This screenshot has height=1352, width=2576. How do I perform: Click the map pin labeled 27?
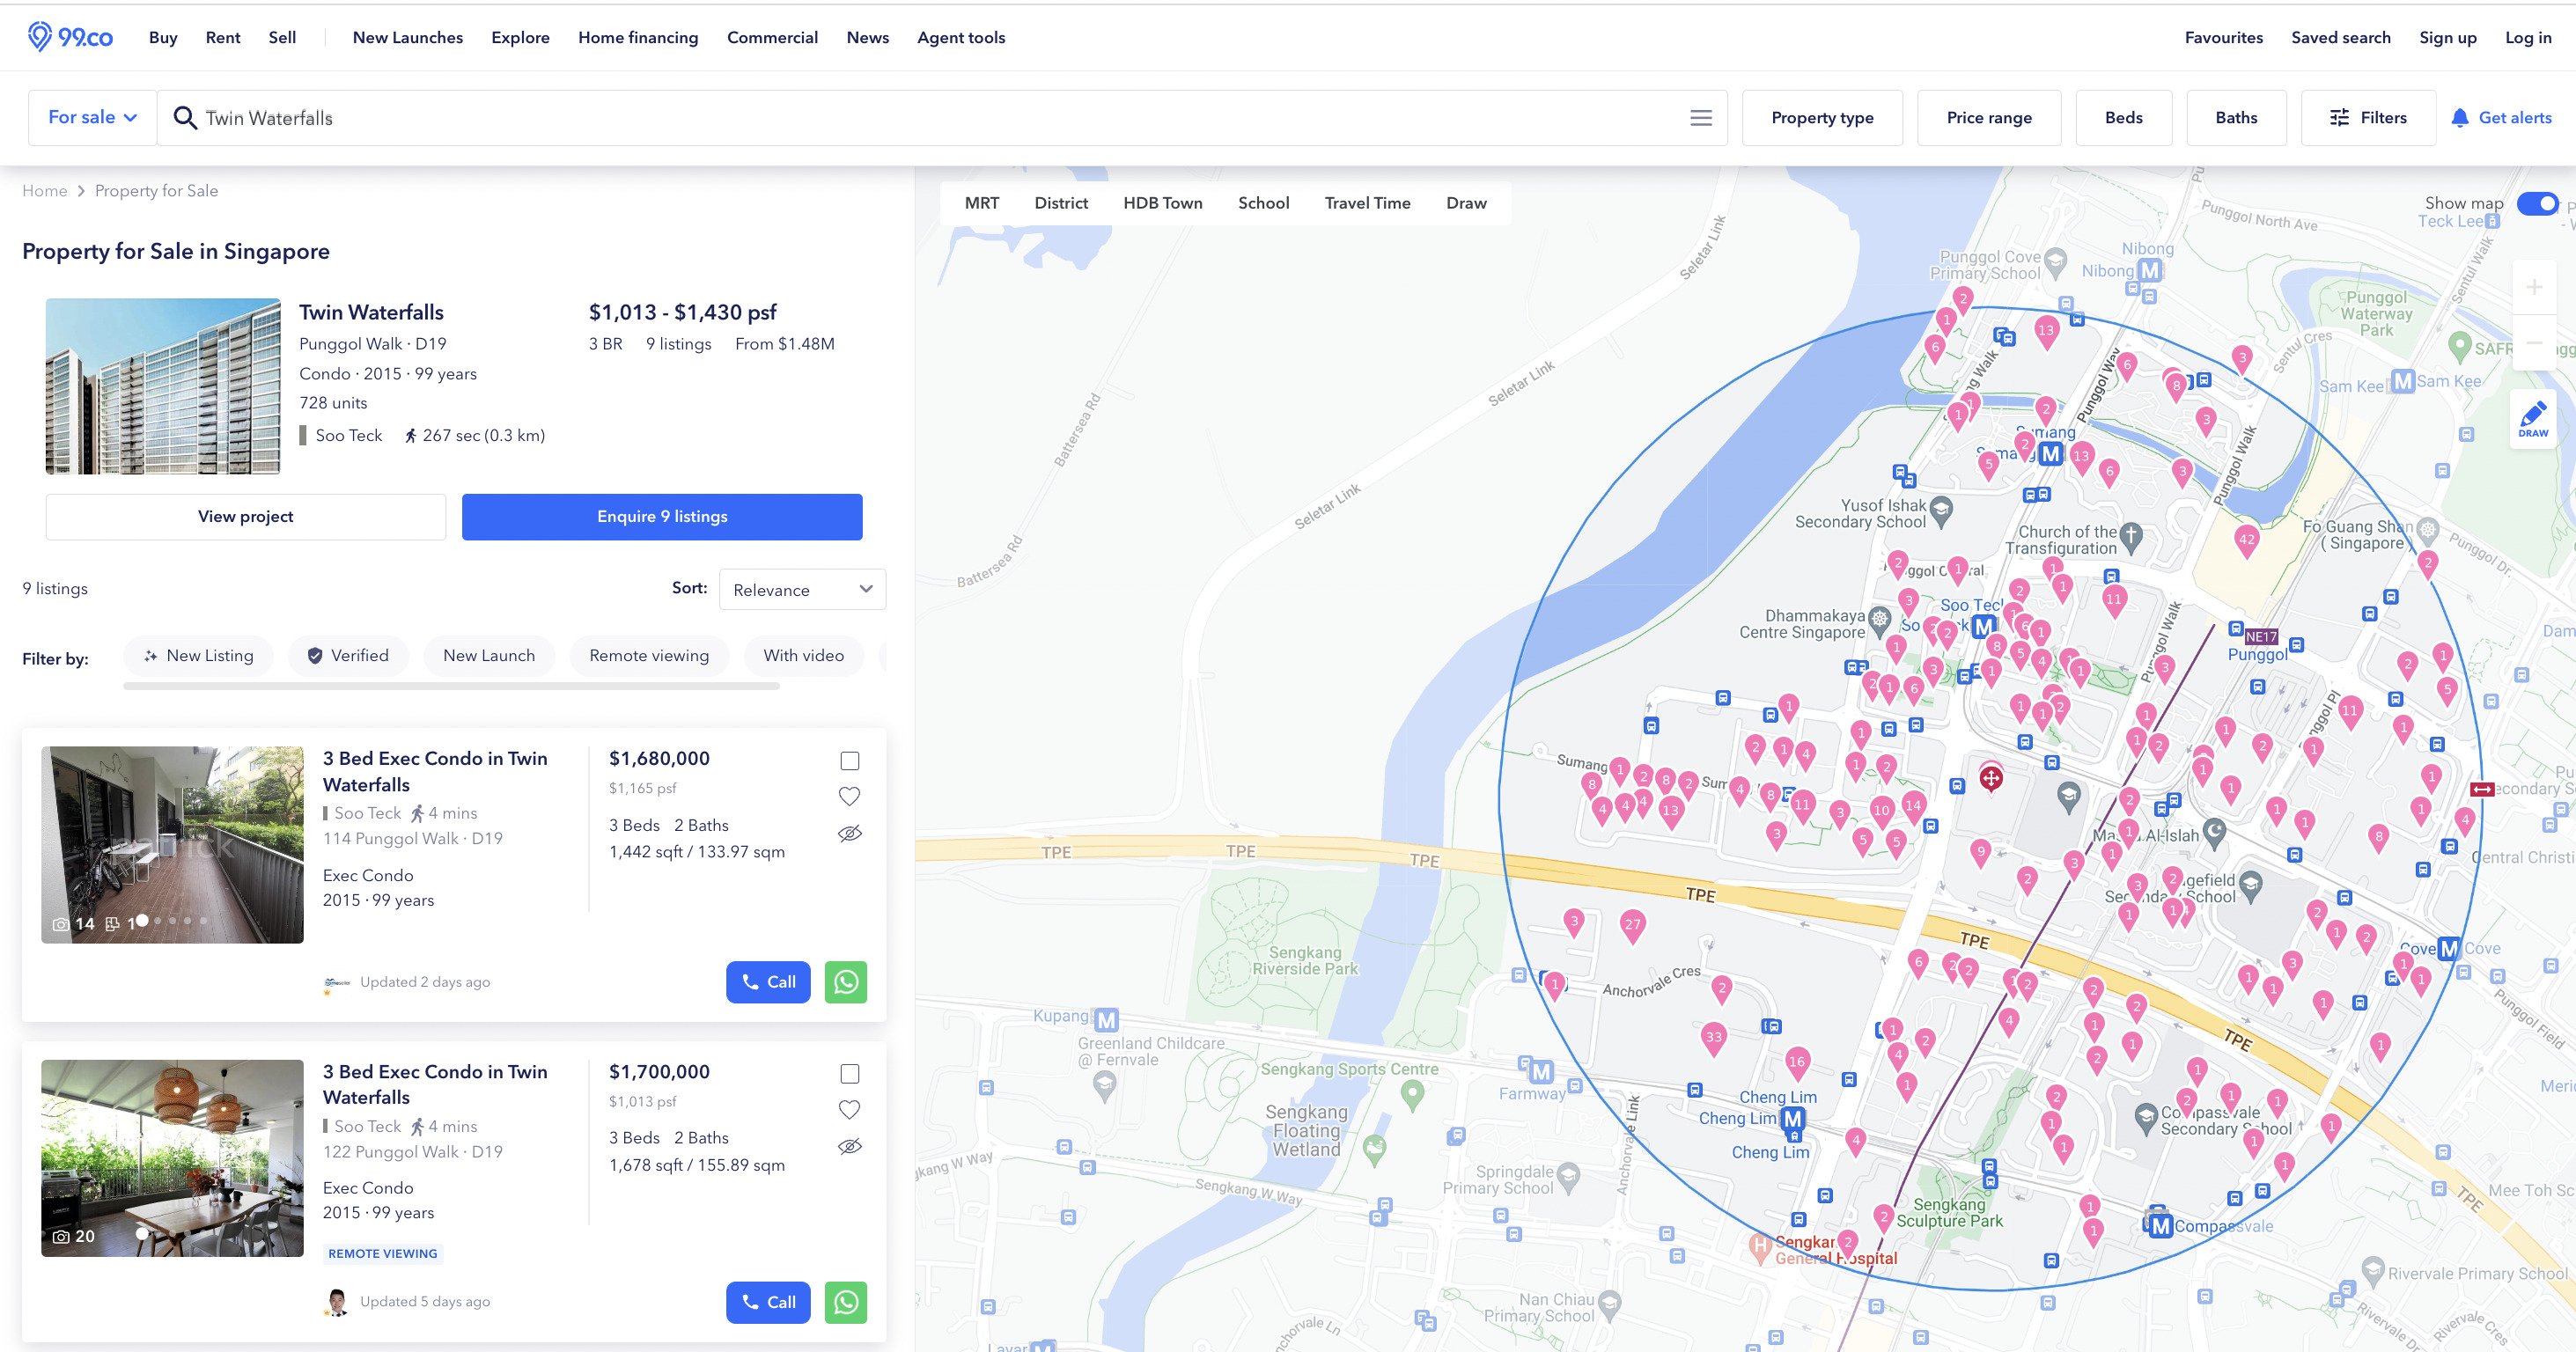pos(1633,926)
